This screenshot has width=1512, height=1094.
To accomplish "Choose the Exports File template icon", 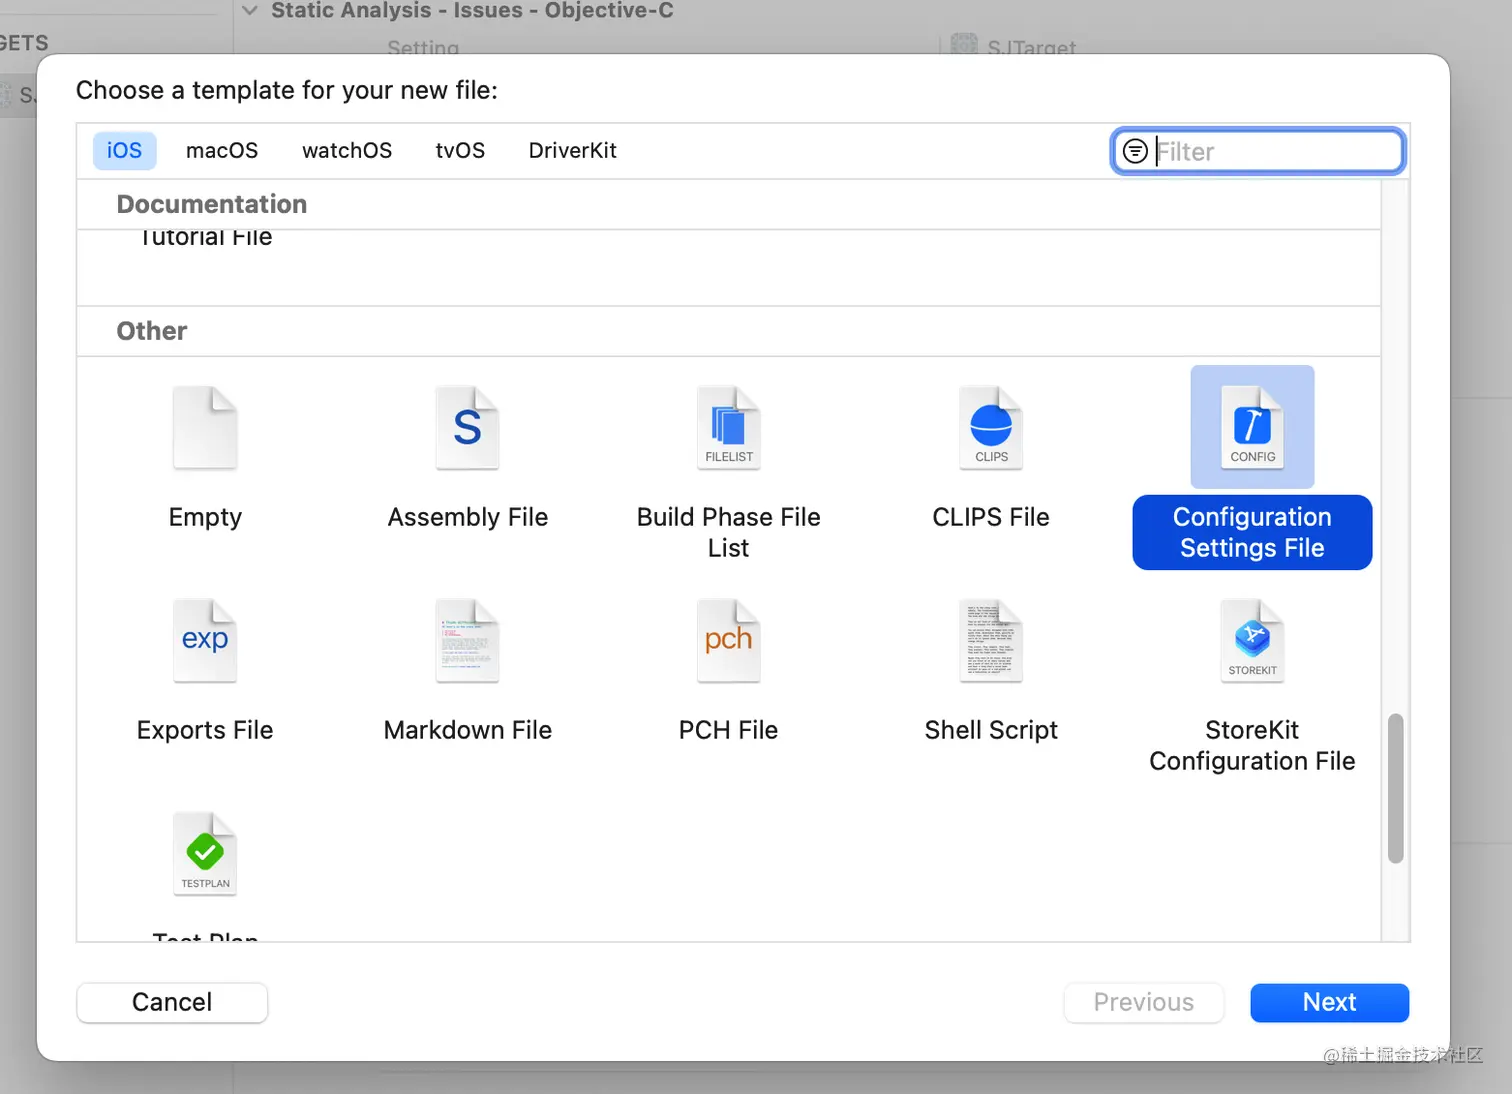I will (205, 641).
